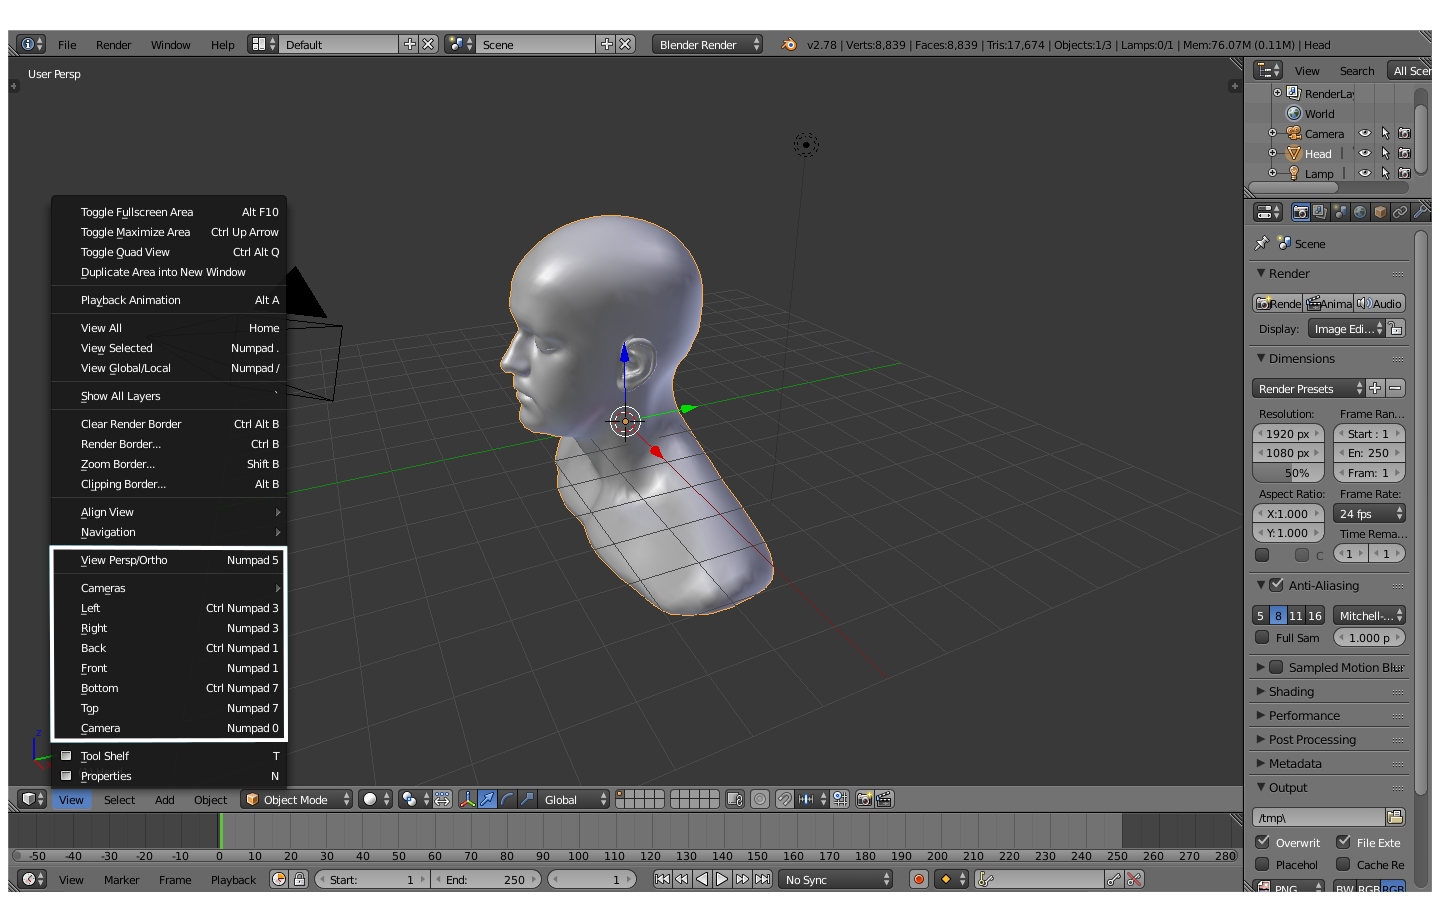Open the Modifiers tab (wrench icon)
The image size is (1440, 900).
coord(1419,211)
